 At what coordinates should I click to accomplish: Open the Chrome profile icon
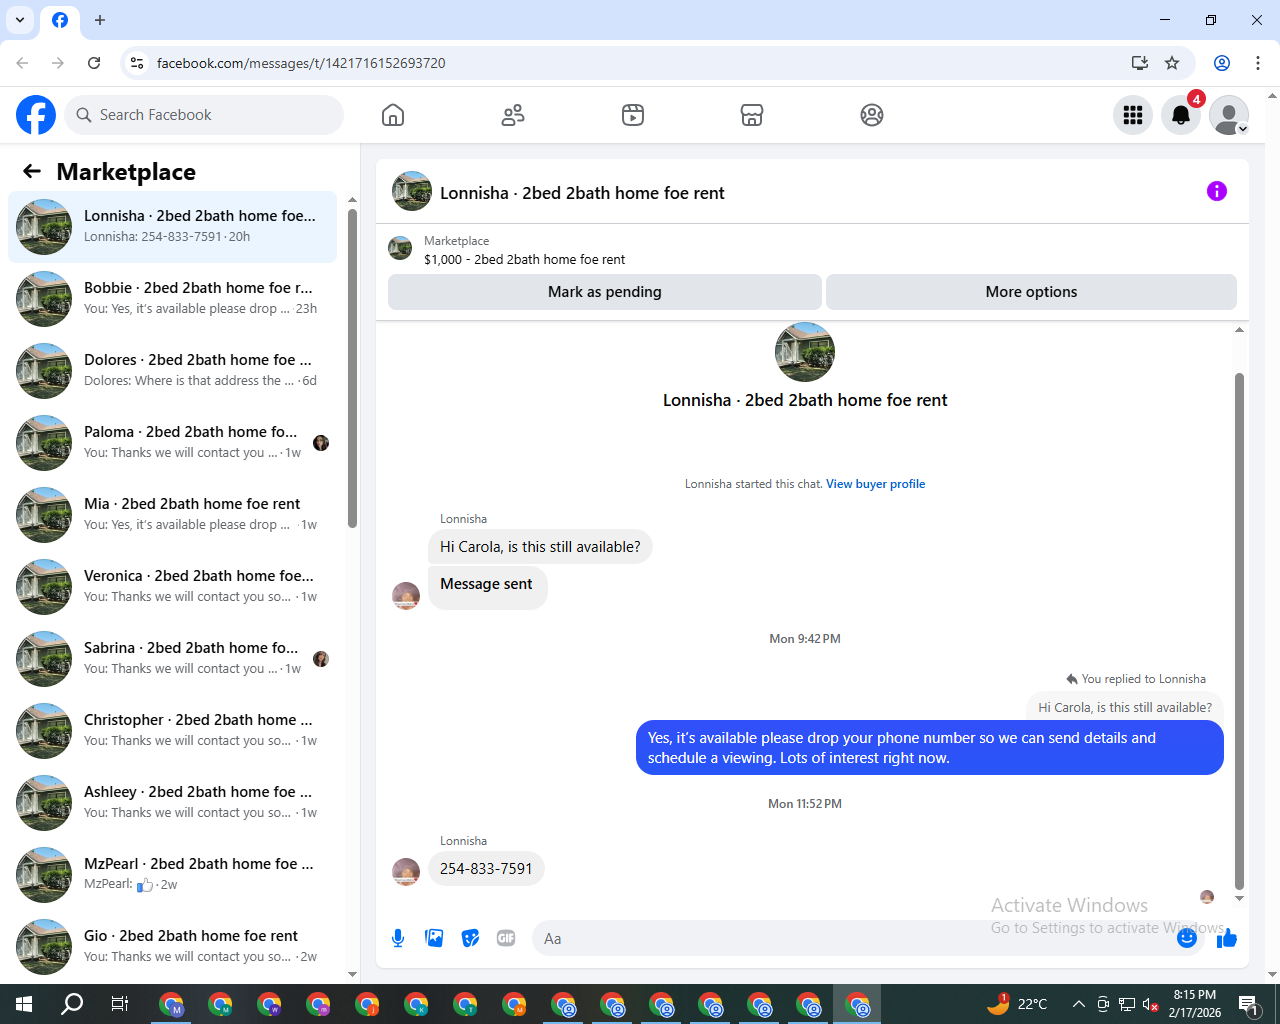1222,63
